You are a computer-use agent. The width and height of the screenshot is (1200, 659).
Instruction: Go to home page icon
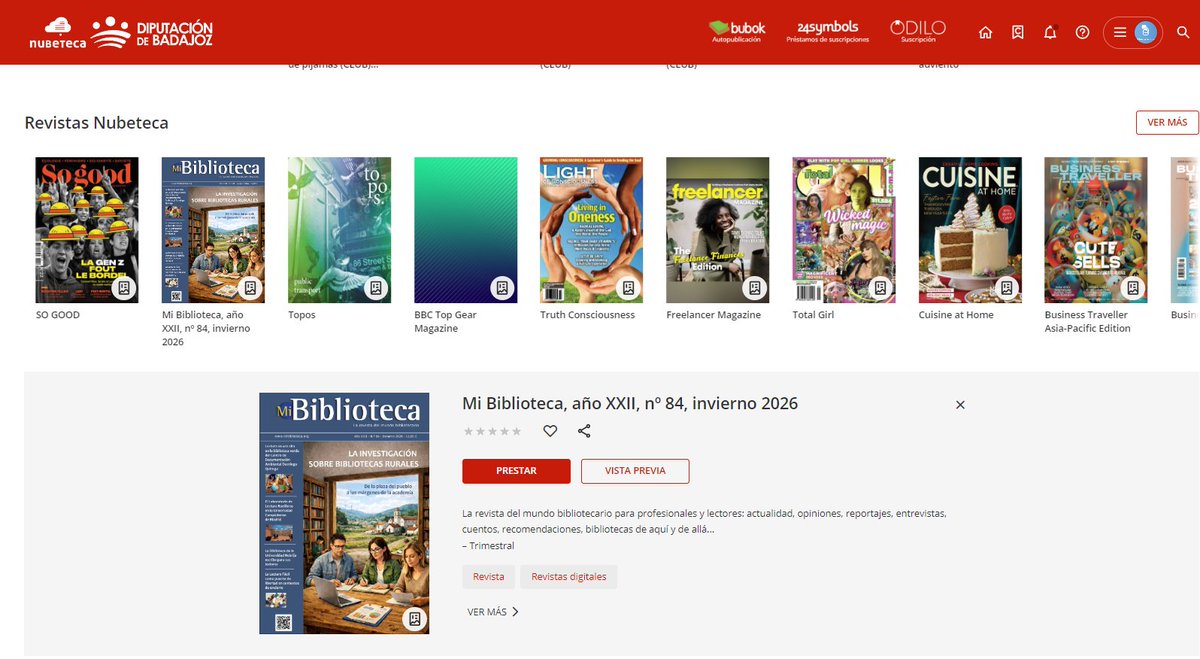click(x=985, y=32)
